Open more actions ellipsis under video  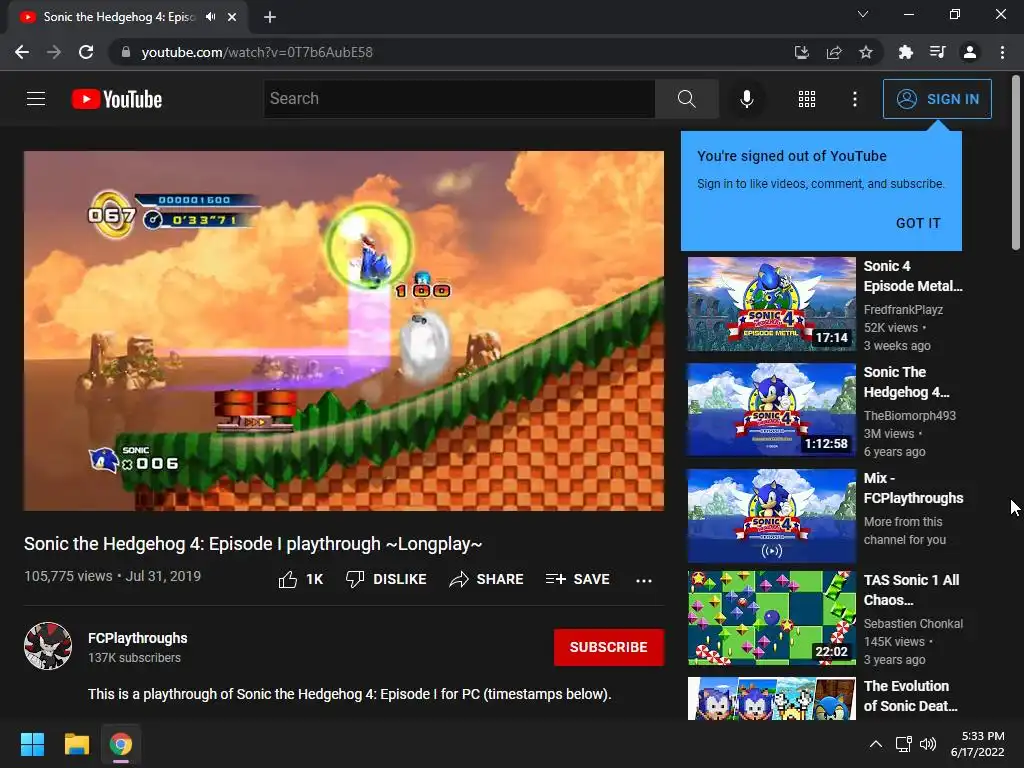point(643,580)
